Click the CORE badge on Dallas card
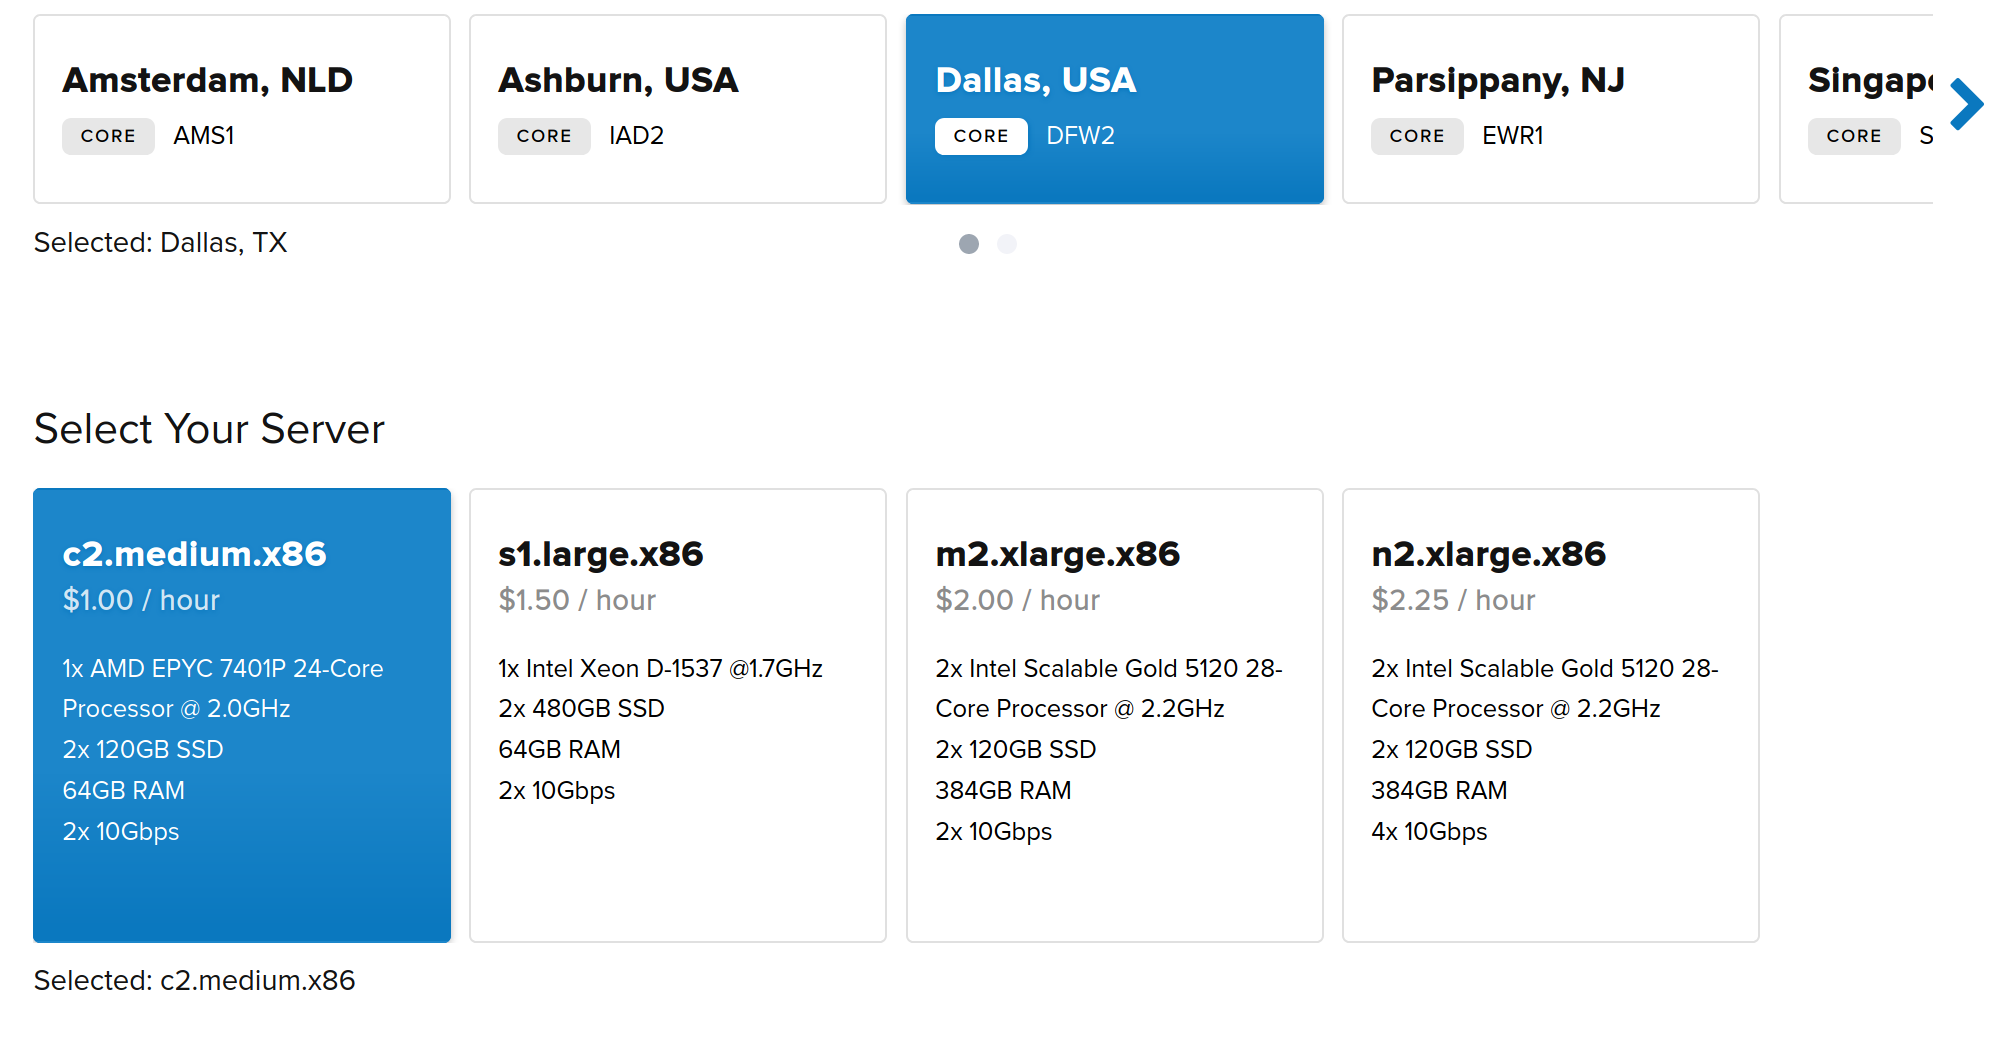Image resolution: width=2006 pixels, height=1056 pixels. pos(981,136)
